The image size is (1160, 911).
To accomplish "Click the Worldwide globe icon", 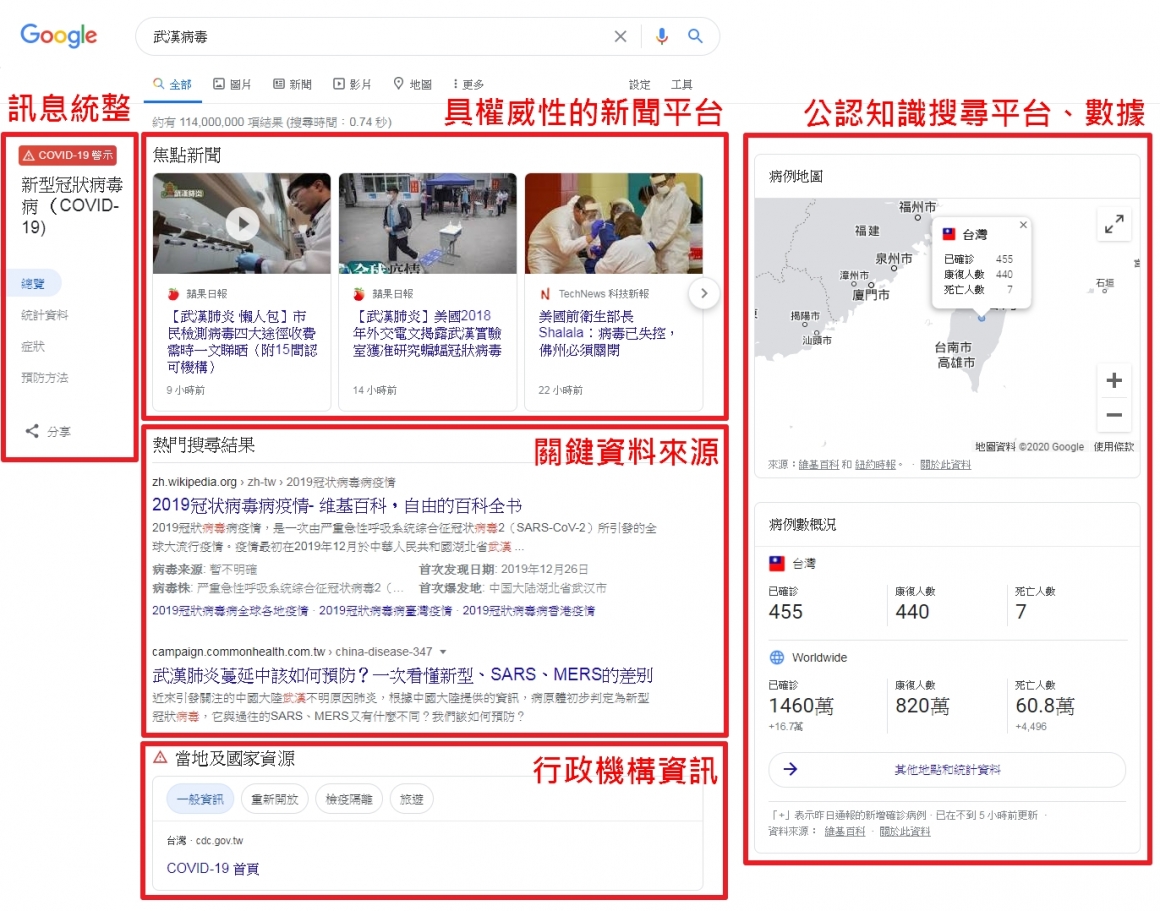I will 777,657.
